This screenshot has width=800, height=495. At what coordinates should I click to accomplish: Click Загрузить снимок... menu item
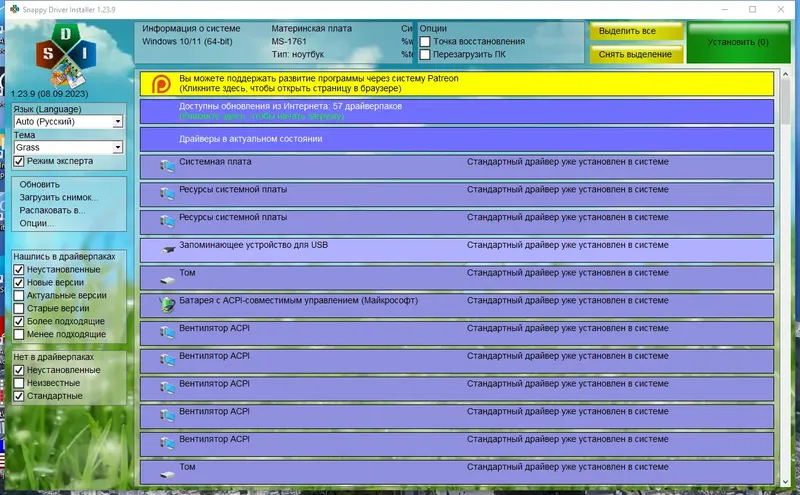tap(59, 197)
